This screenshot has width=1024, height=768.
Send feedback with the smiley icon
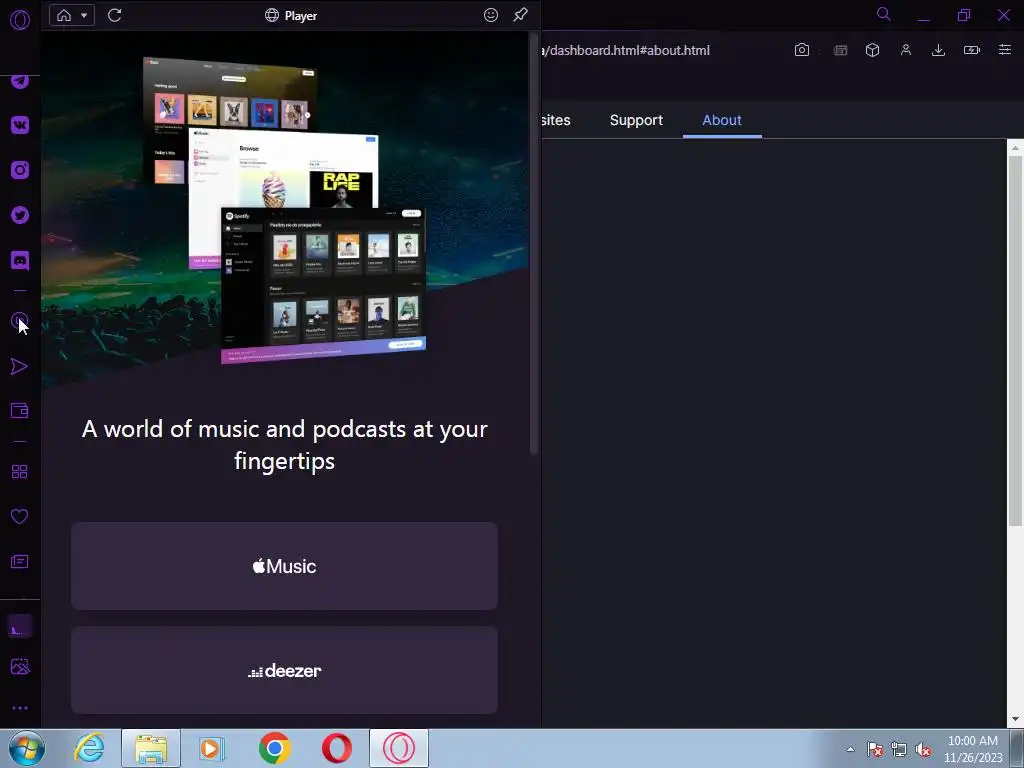tap(491, 15)
